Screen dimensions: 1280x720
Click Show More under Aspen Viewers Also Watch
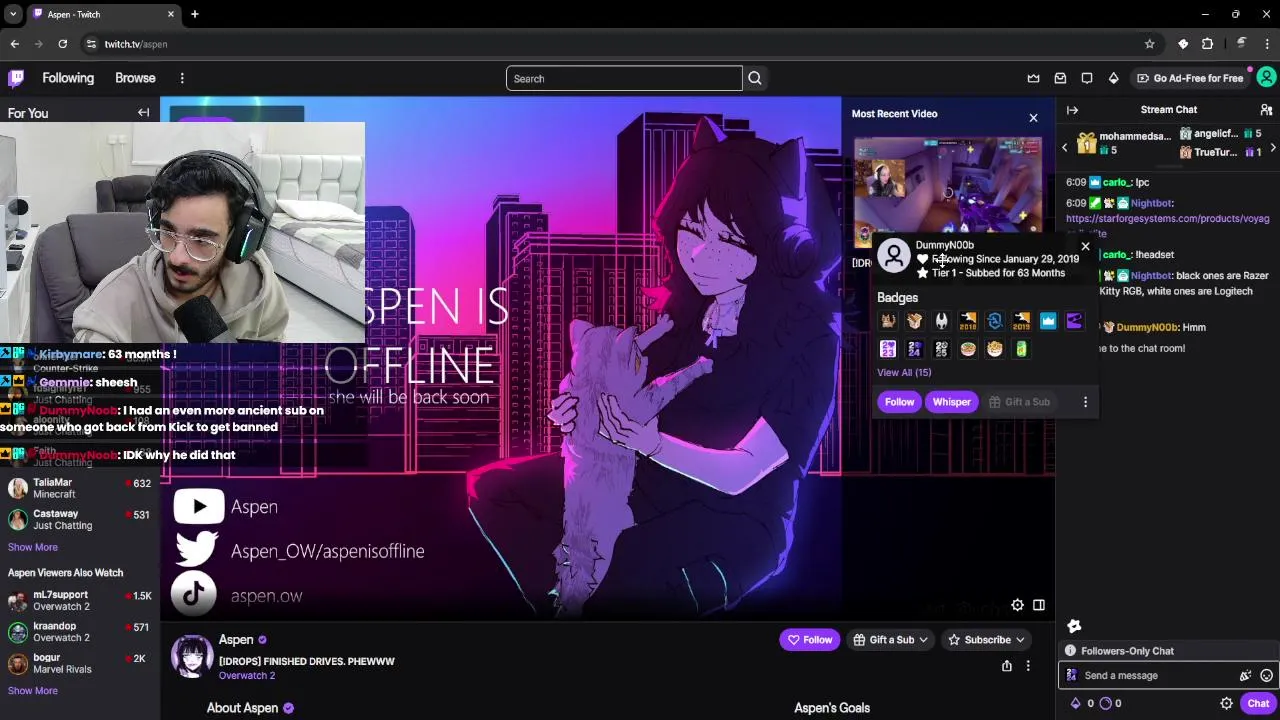click(33, 690)
